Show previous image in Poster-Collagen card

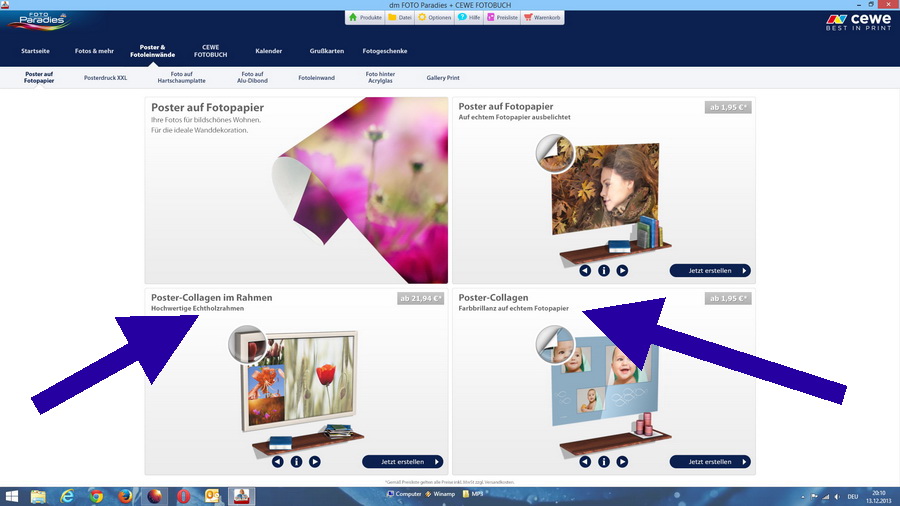click(585, 461)
